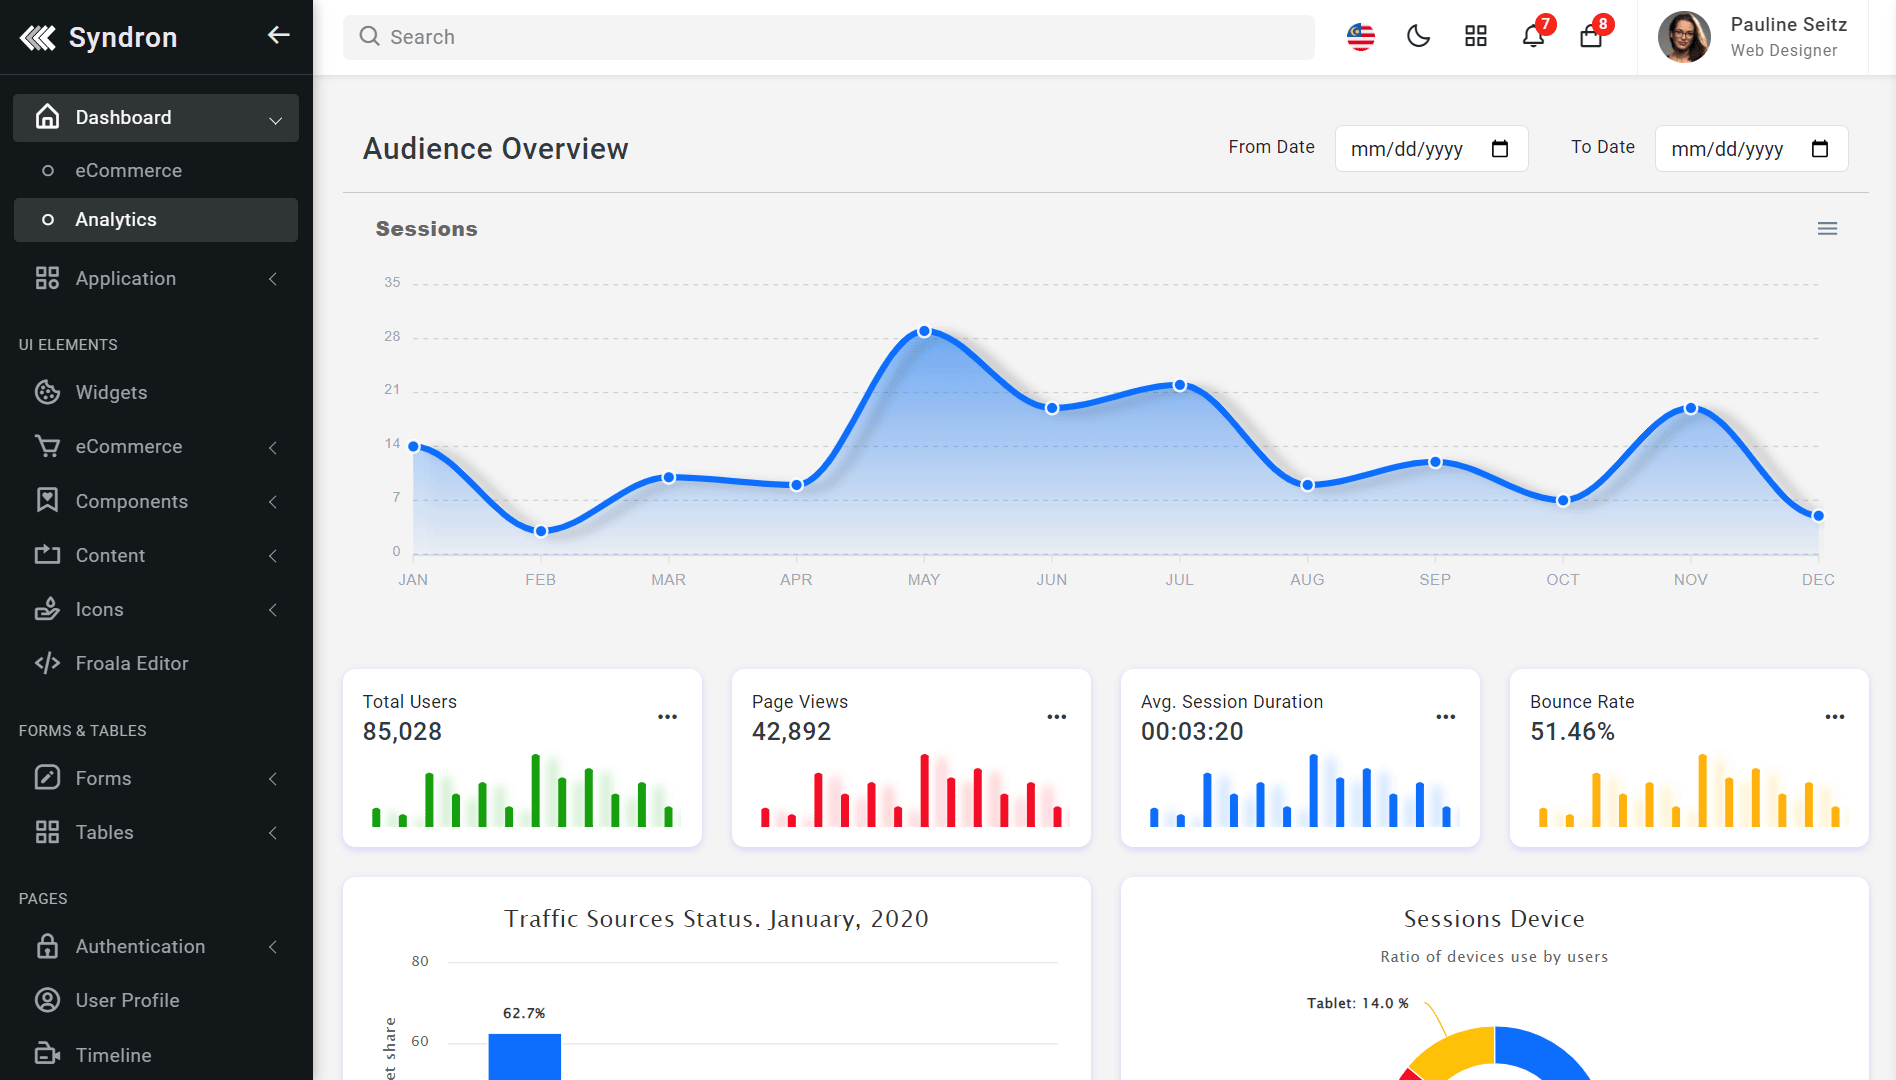Viewport: 1896px width, 1080px height.
Task: Open the language flag selector
Action: (1360, 37)
